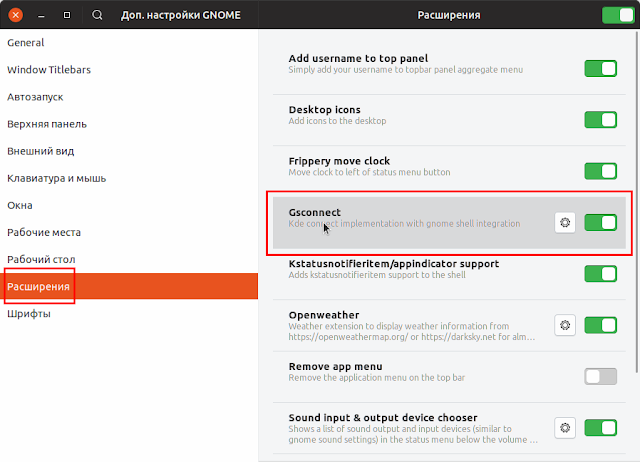Click the 'Weather extension to display weather' description

pyautogui.click(x=411, y=331)
